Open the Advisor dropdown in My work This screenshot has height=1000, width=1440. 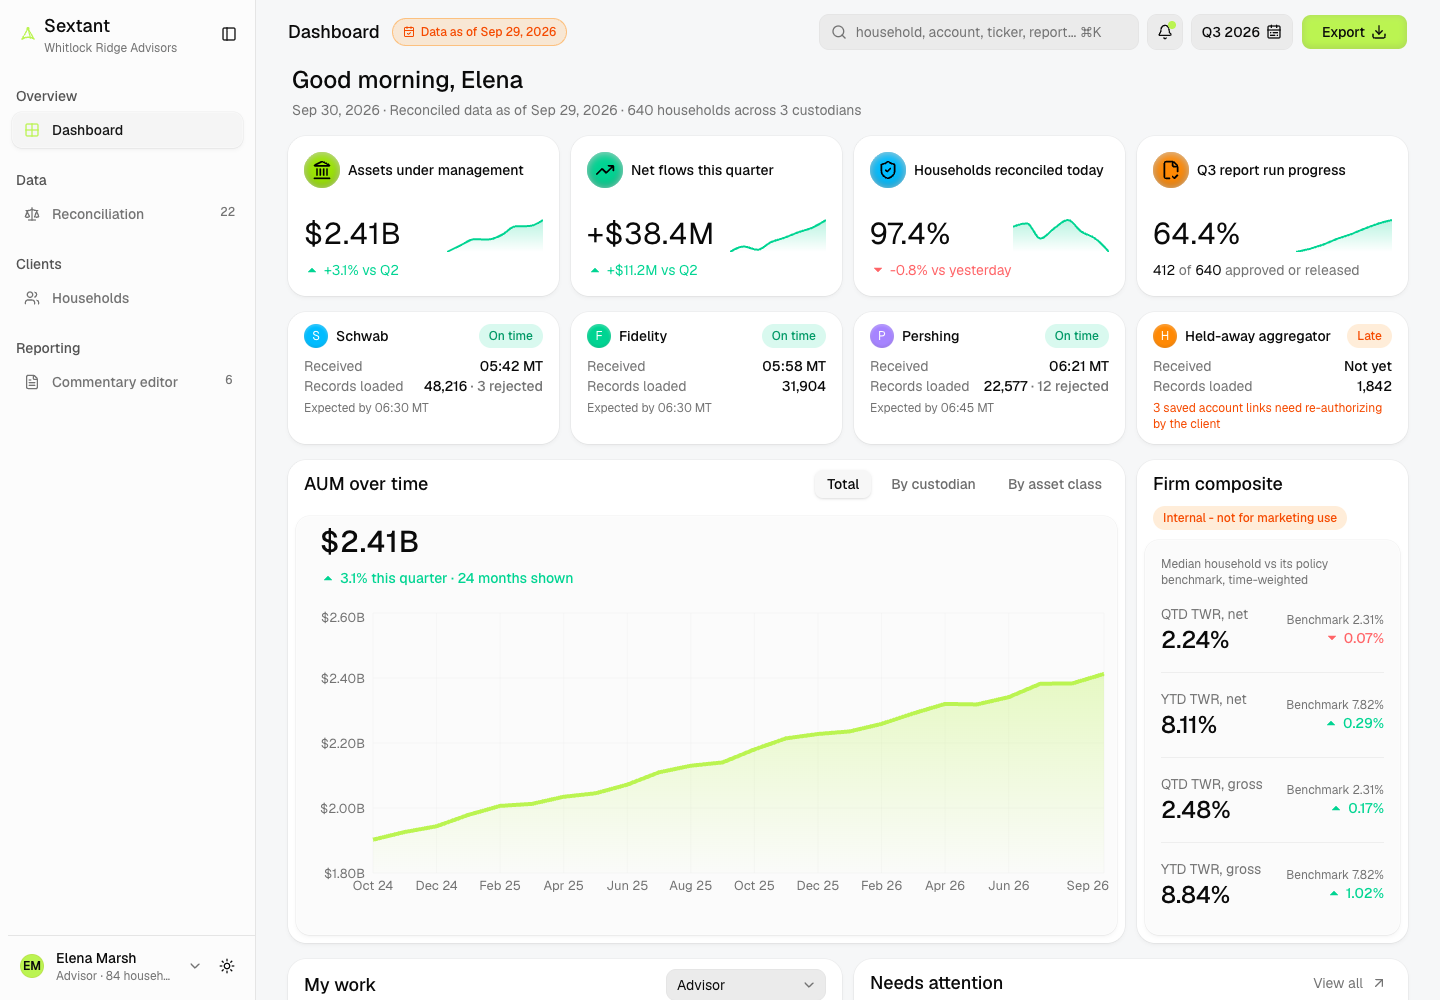(746, 985)
